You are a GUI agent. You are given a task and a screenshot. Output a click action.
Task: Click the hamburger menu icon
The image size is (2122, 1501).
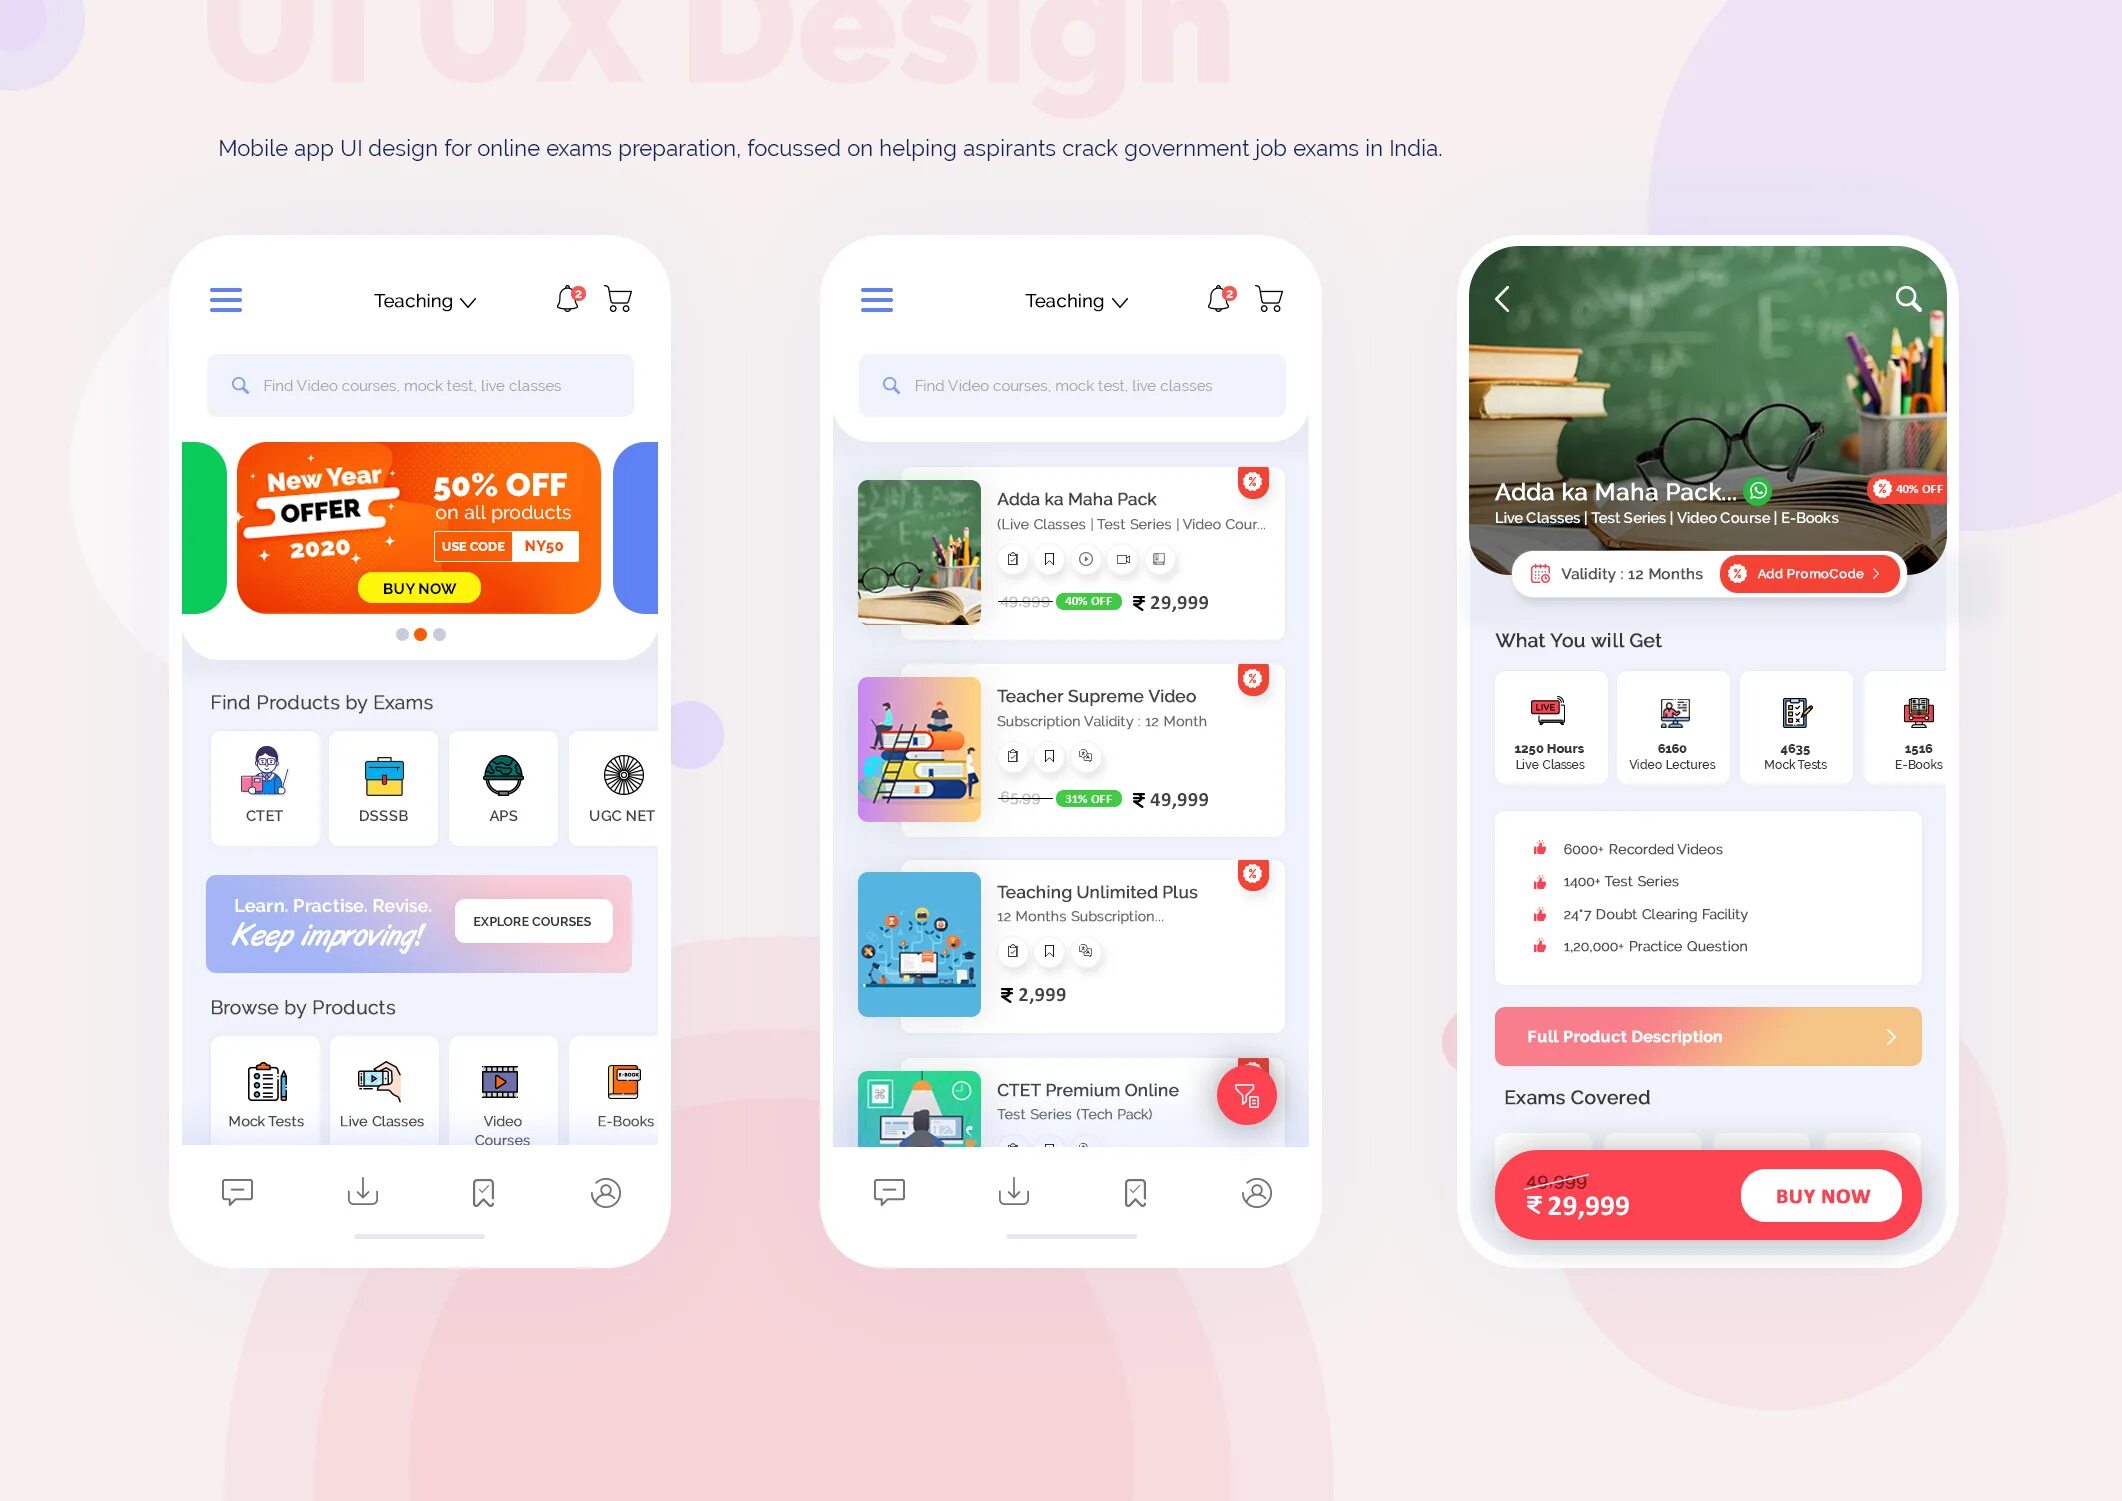coord(226,299)
